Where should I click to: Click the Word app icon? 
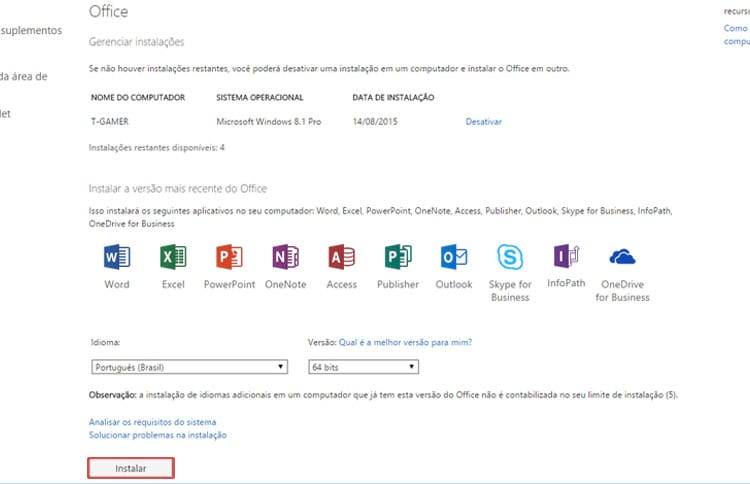coord(117,257)
